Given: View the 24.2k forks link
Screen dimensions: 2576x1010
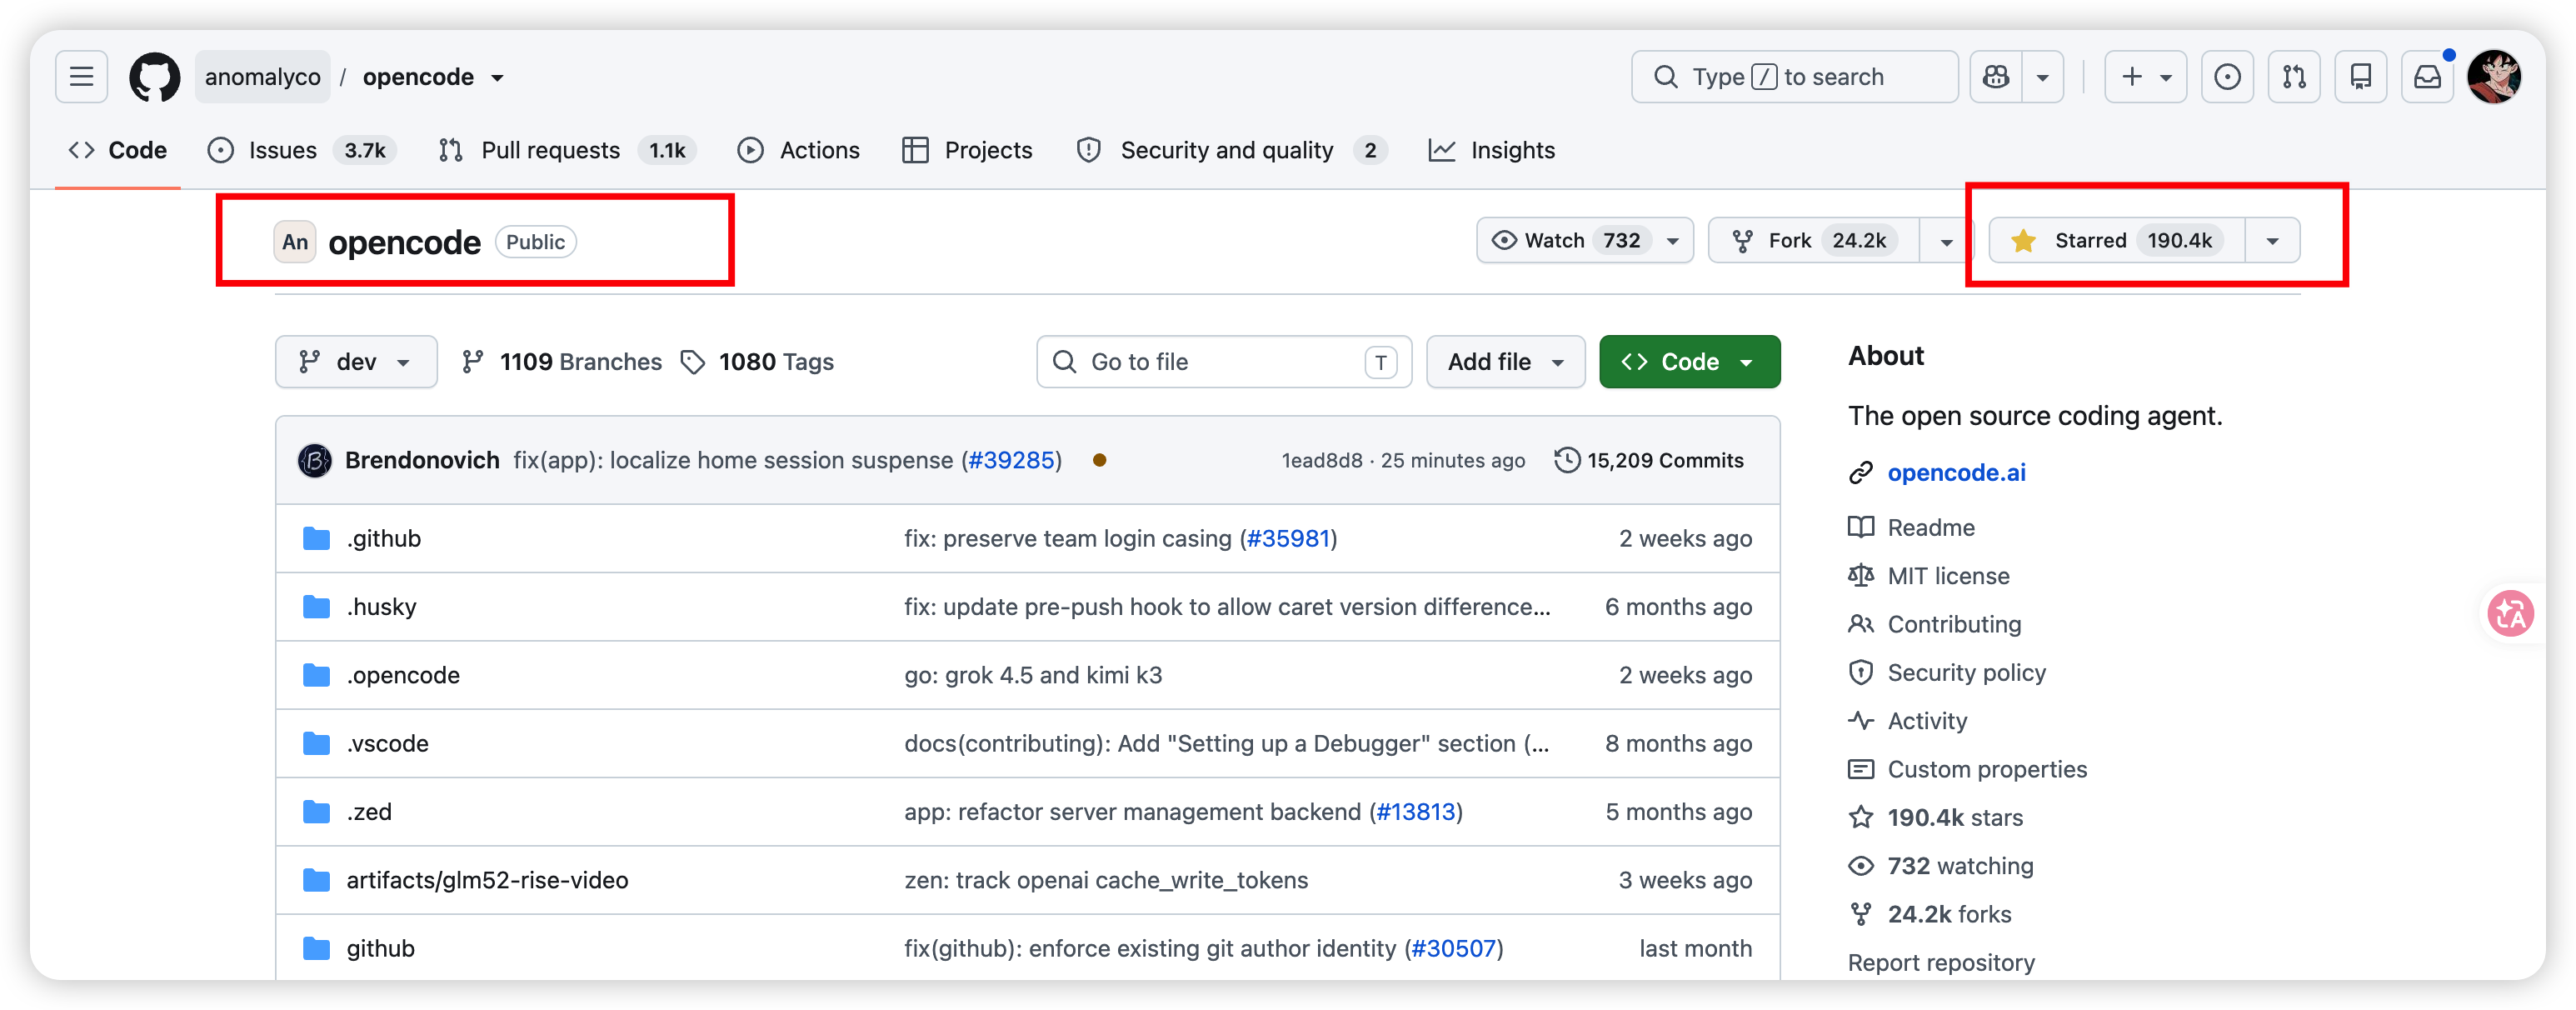Looking at the screenshot, I should click(1949, 915).
